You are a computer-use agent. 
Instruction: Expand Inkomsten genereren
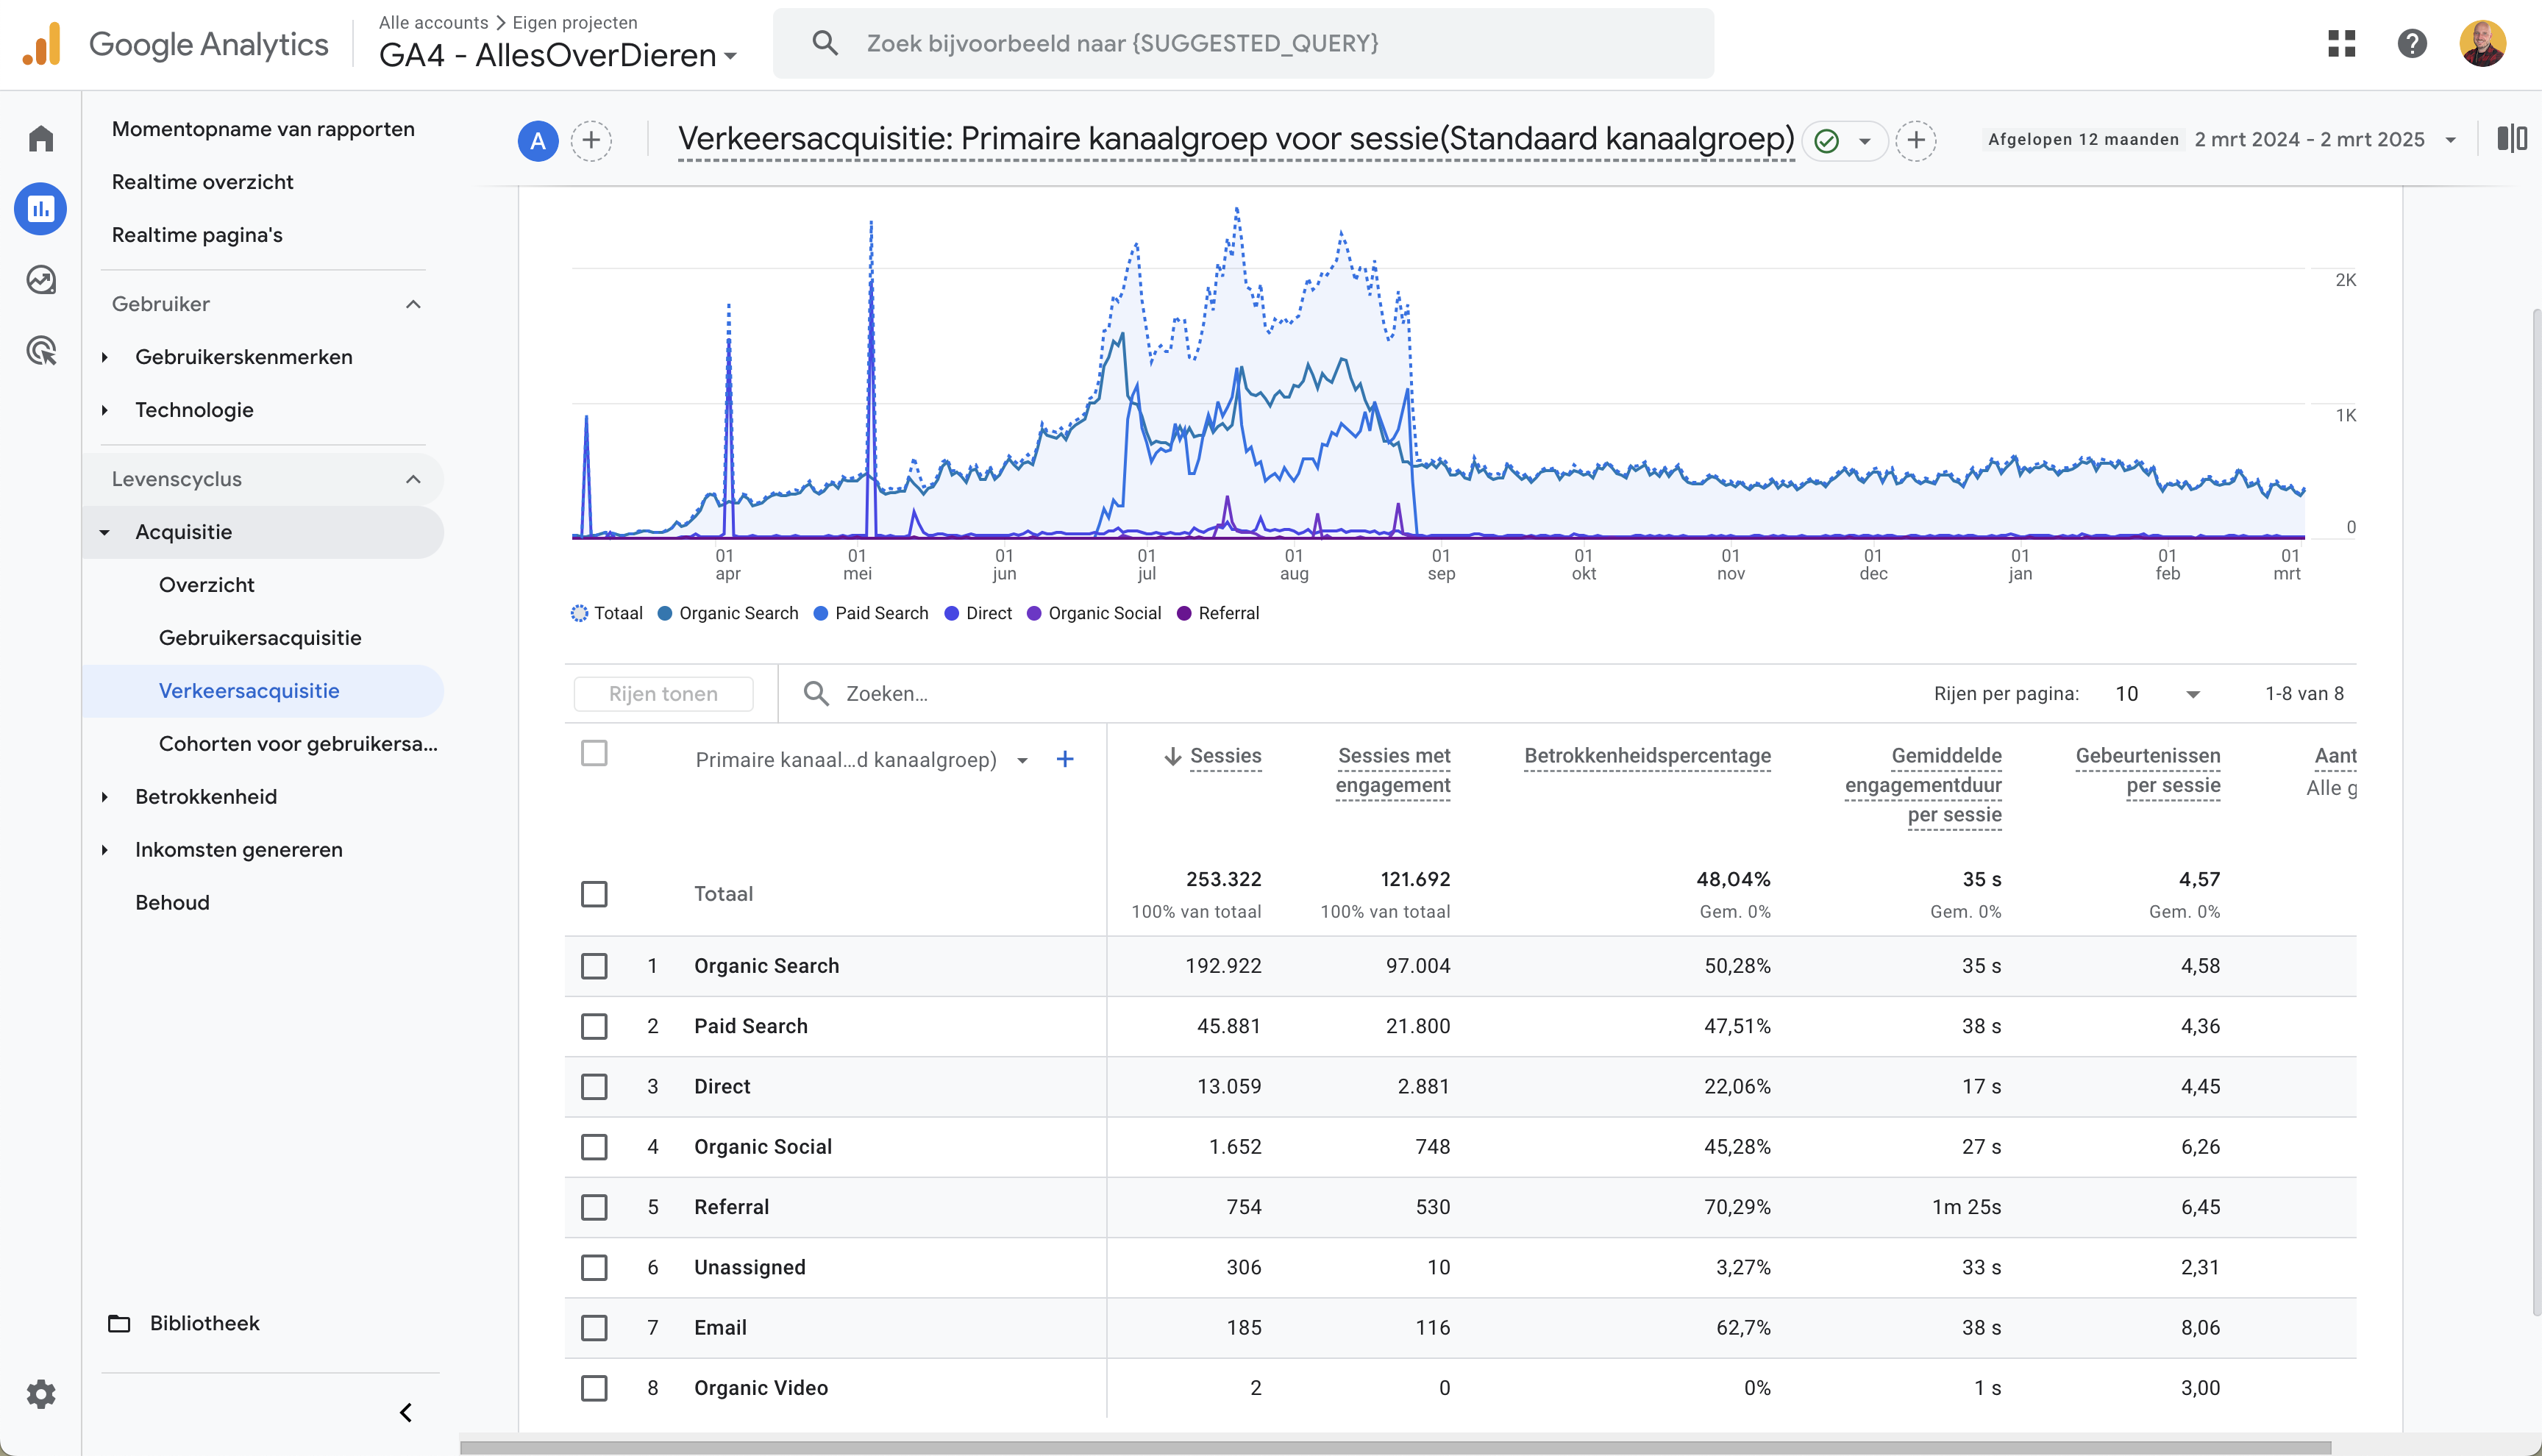104,850
